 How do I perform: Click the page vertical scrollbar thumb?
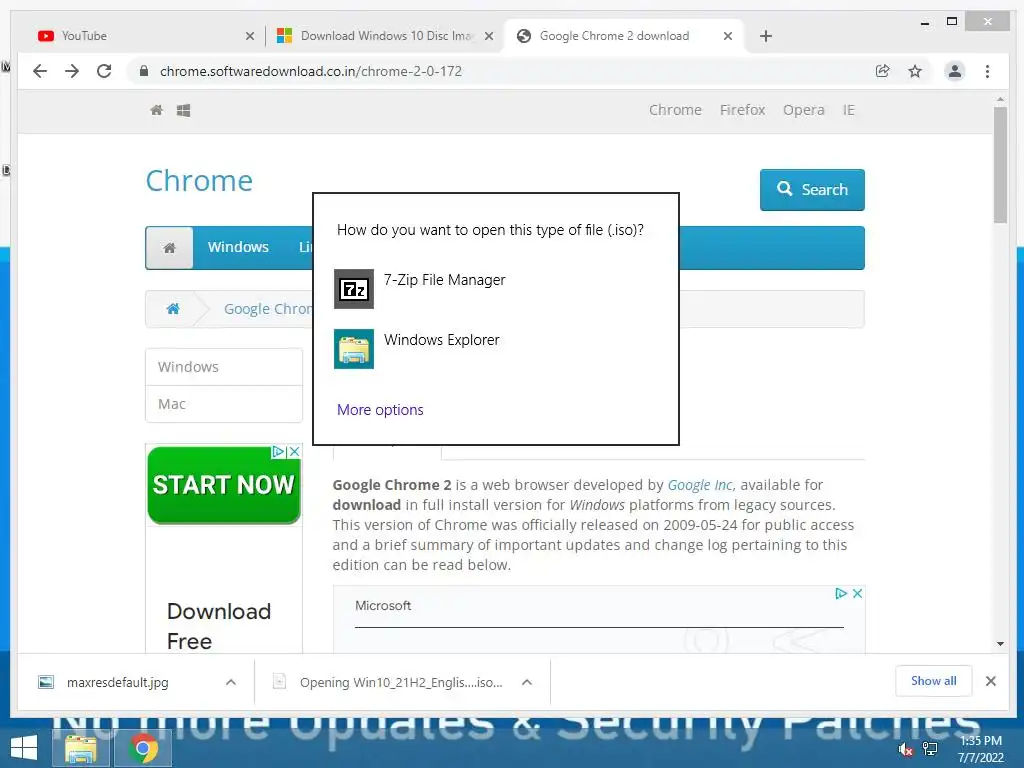coord(1000,165)
